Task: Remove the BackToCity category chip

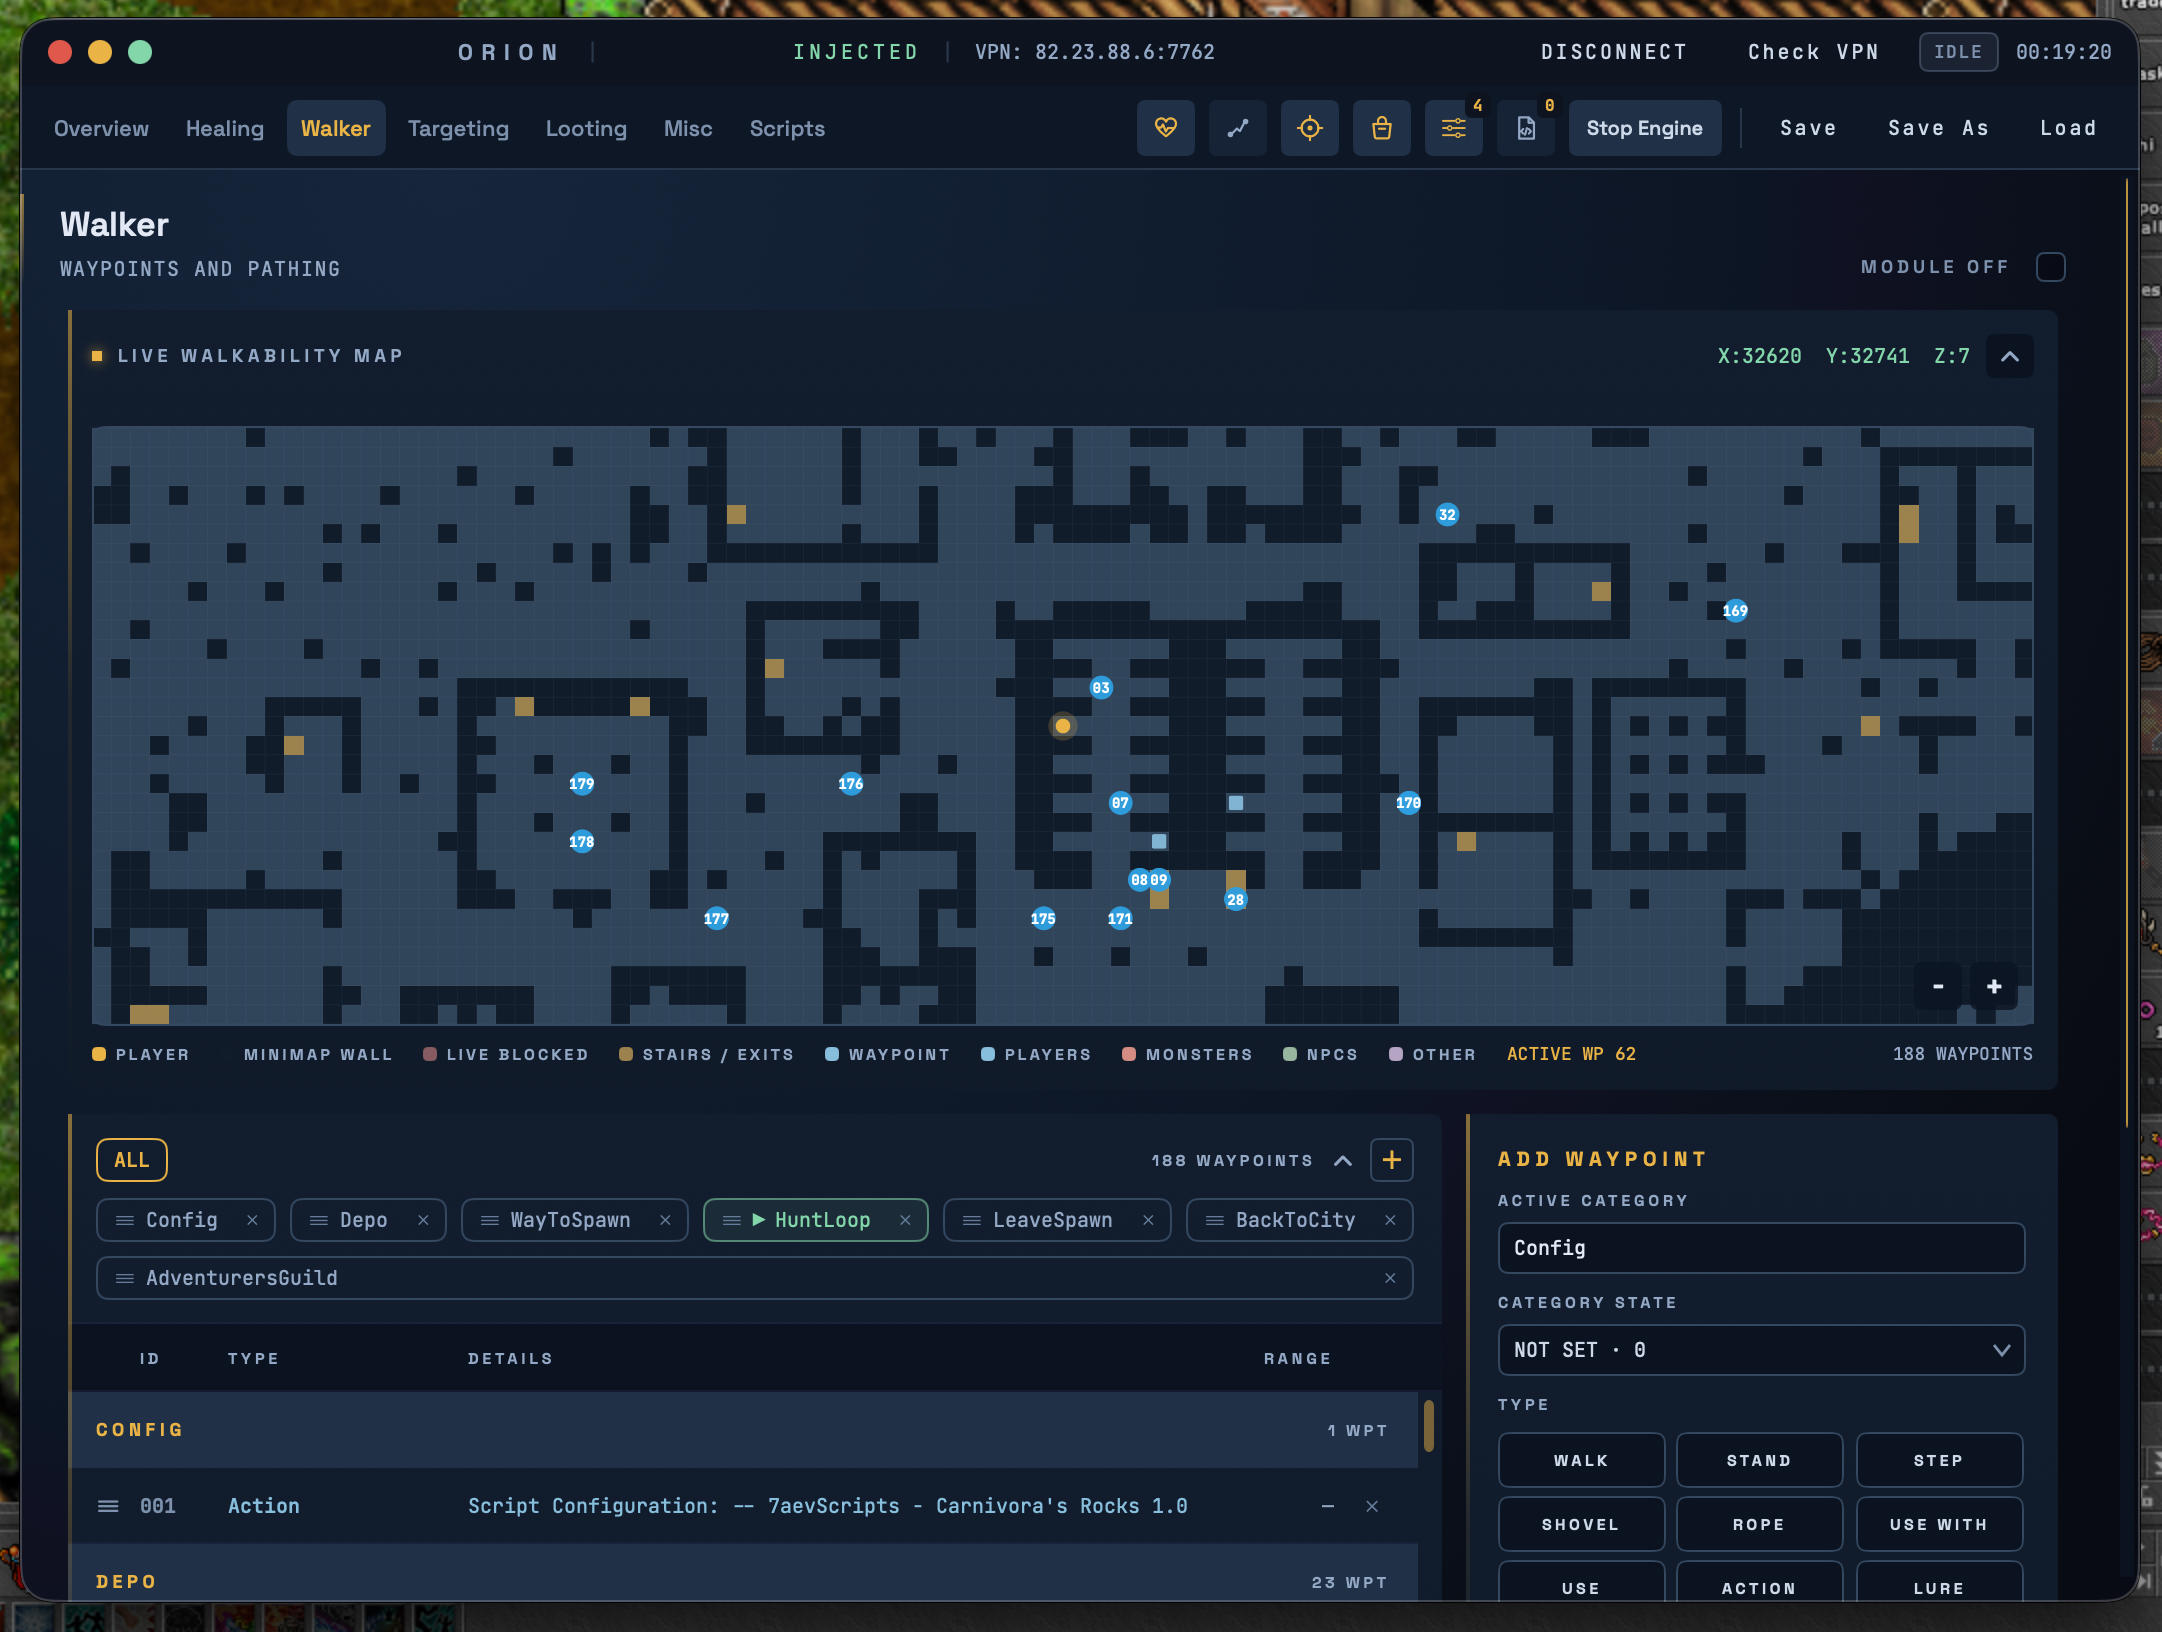Action: [1390, 1220]
